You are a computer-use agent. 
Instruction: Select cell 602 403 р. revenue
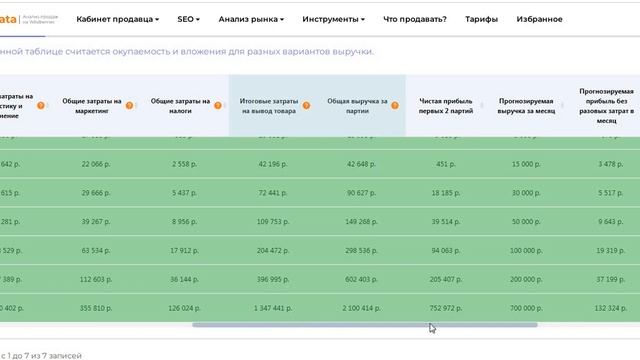coord(361,280)
